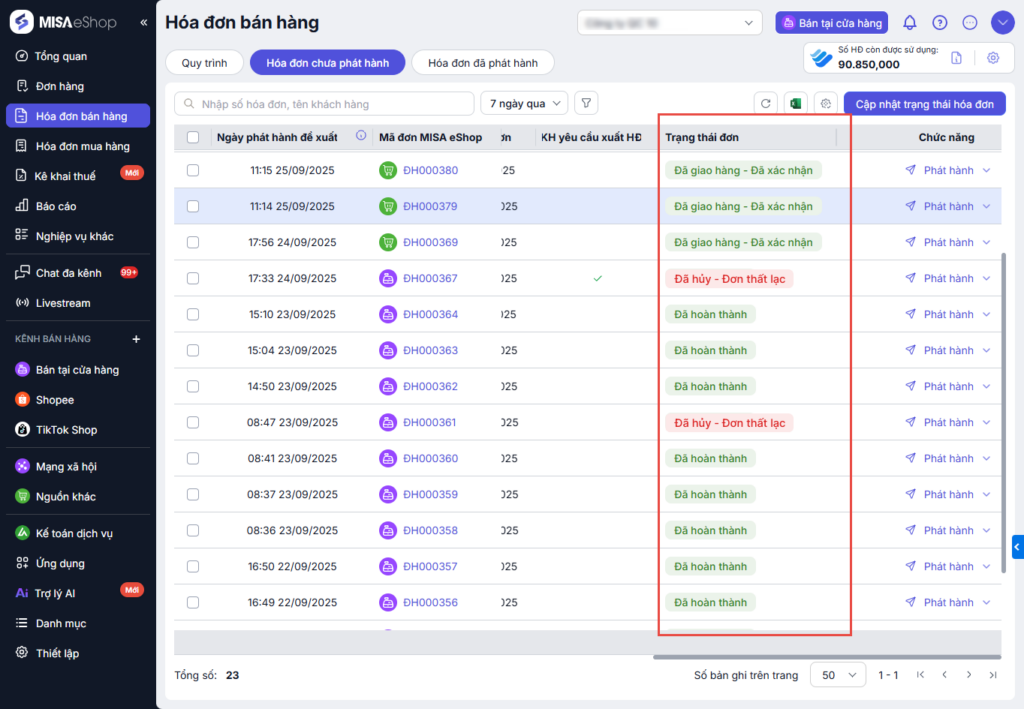Open the 7 ngày qua date dropdown
This screenshot has height=709, width=1024.
coord(524,103)
